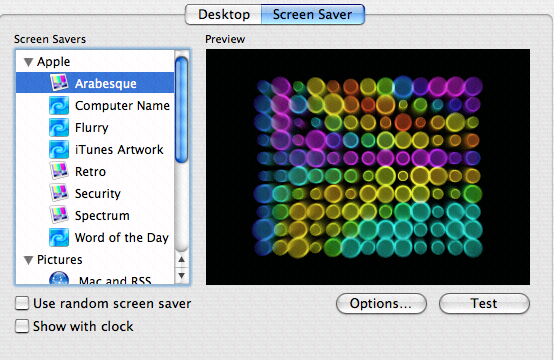Image resolution: width=554 pixels, height=360 pixels.
Task: Select the Arabesque list row text
Action: click(106, 84)
